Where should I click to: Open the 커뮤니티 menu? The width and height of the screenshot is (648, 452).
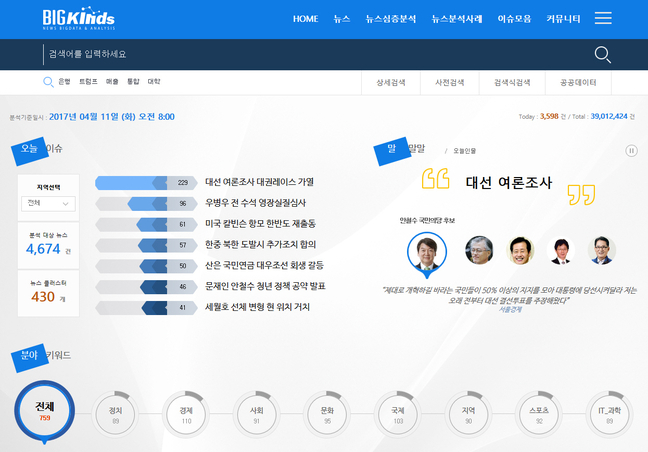563,19
